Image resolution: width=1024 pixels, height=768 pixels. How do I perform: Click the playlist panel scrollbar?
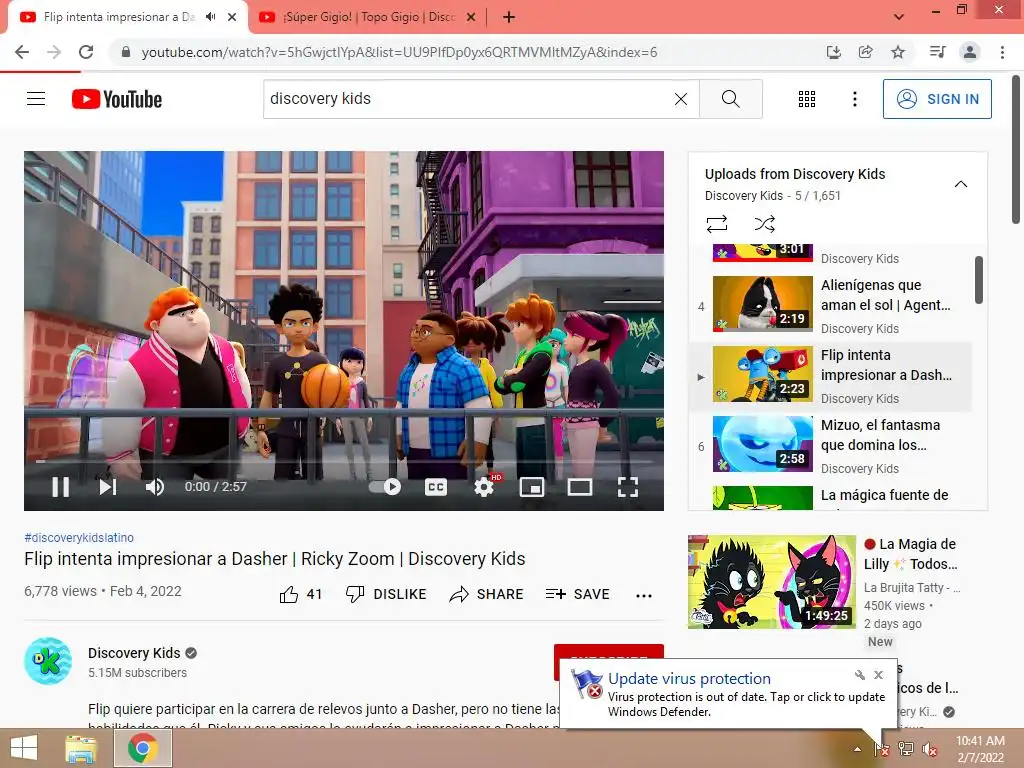coord(979,280)
